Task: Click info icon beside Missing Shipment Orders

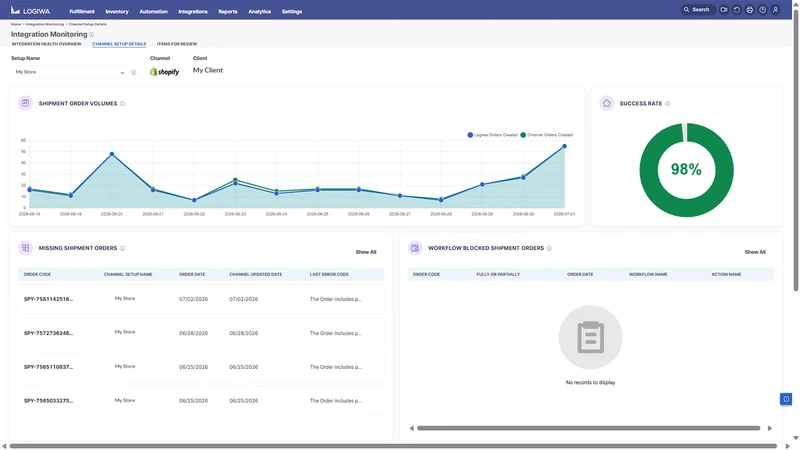Action: 122,248
